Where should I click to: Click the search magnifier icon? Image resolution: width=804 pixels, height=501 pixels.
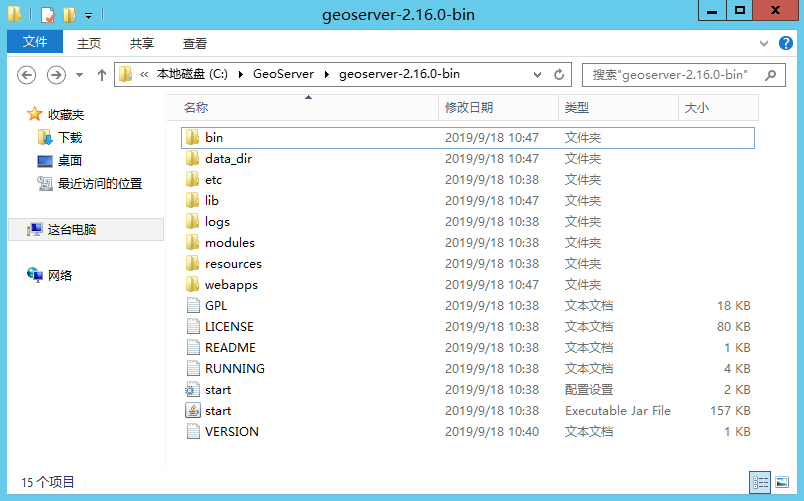(x=770, y=75)
